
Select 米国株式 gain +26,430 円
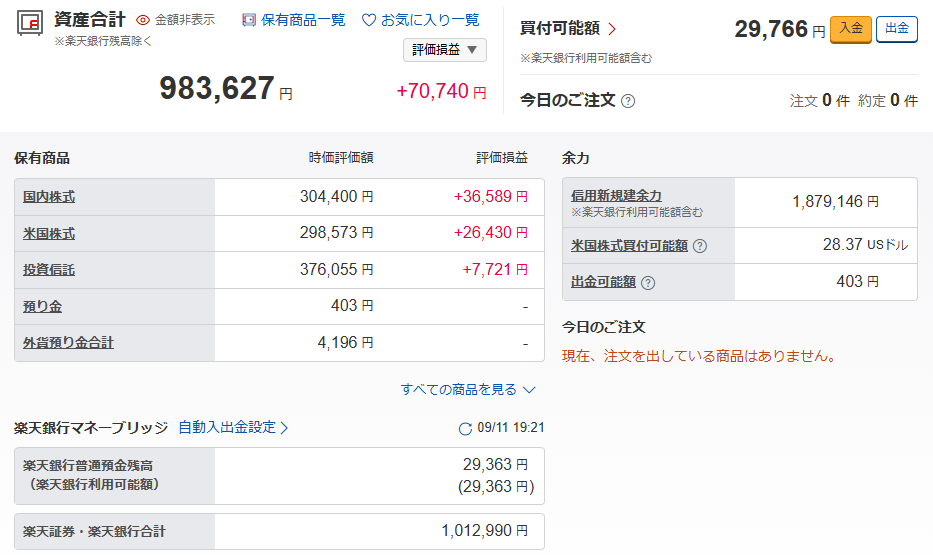pos(490,233)
